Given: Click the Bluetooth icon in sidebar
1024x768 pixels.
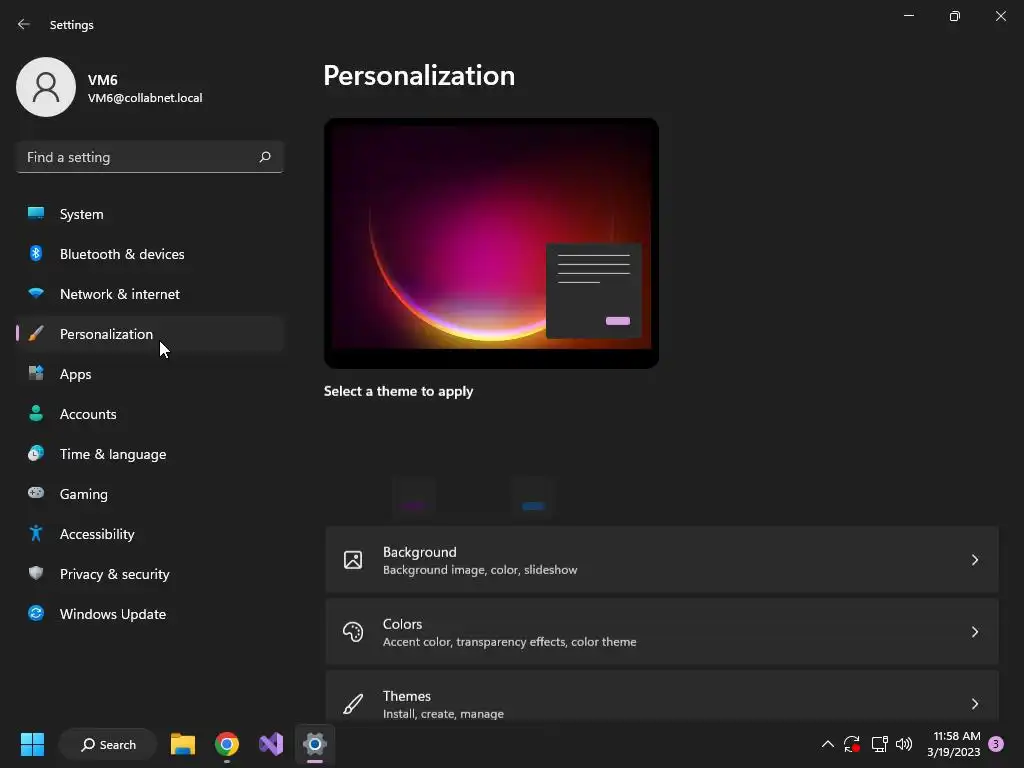Looking at the screenshot, I should click(36, 253).
